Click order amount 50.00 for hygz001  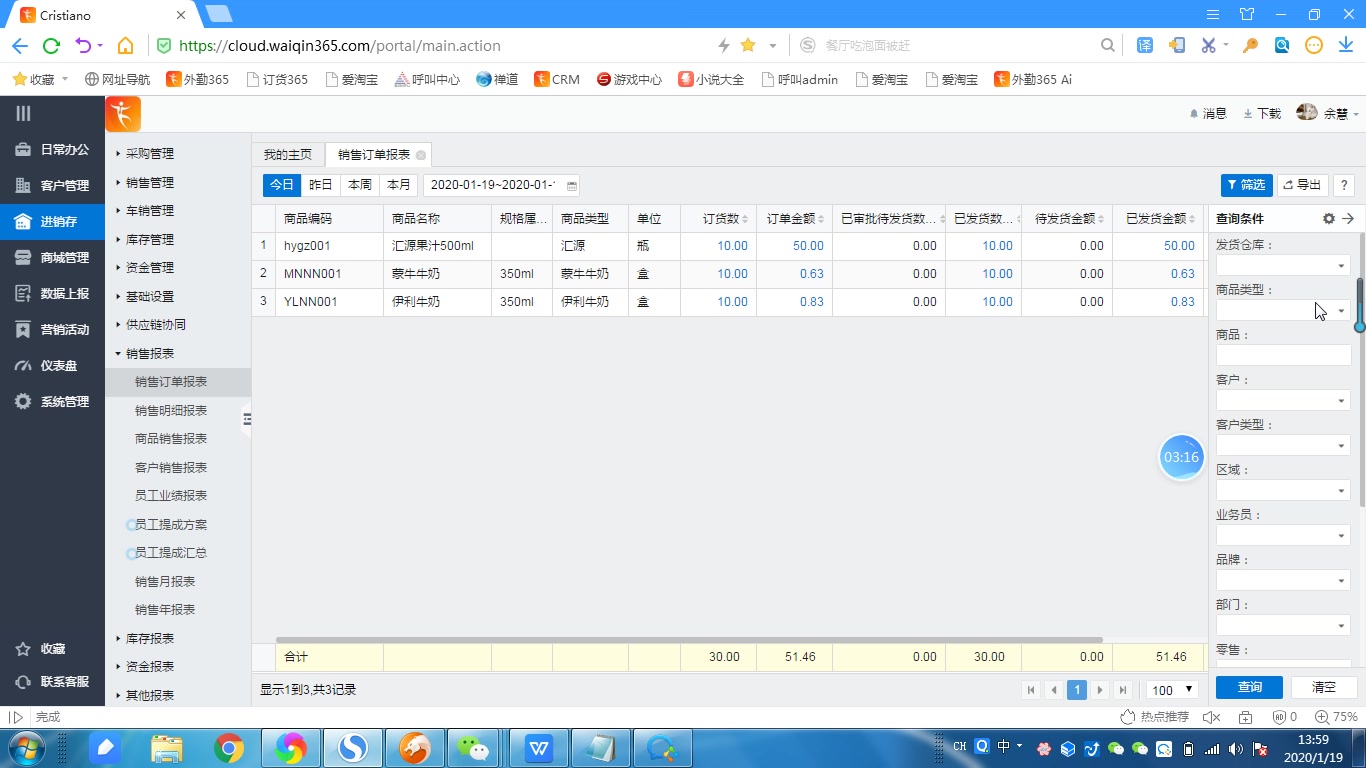[808, 246]
